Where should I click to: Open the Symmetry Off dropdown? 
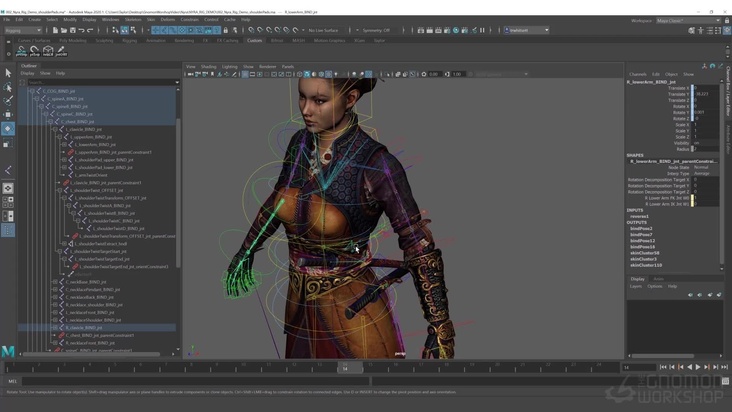coord(379,30)
